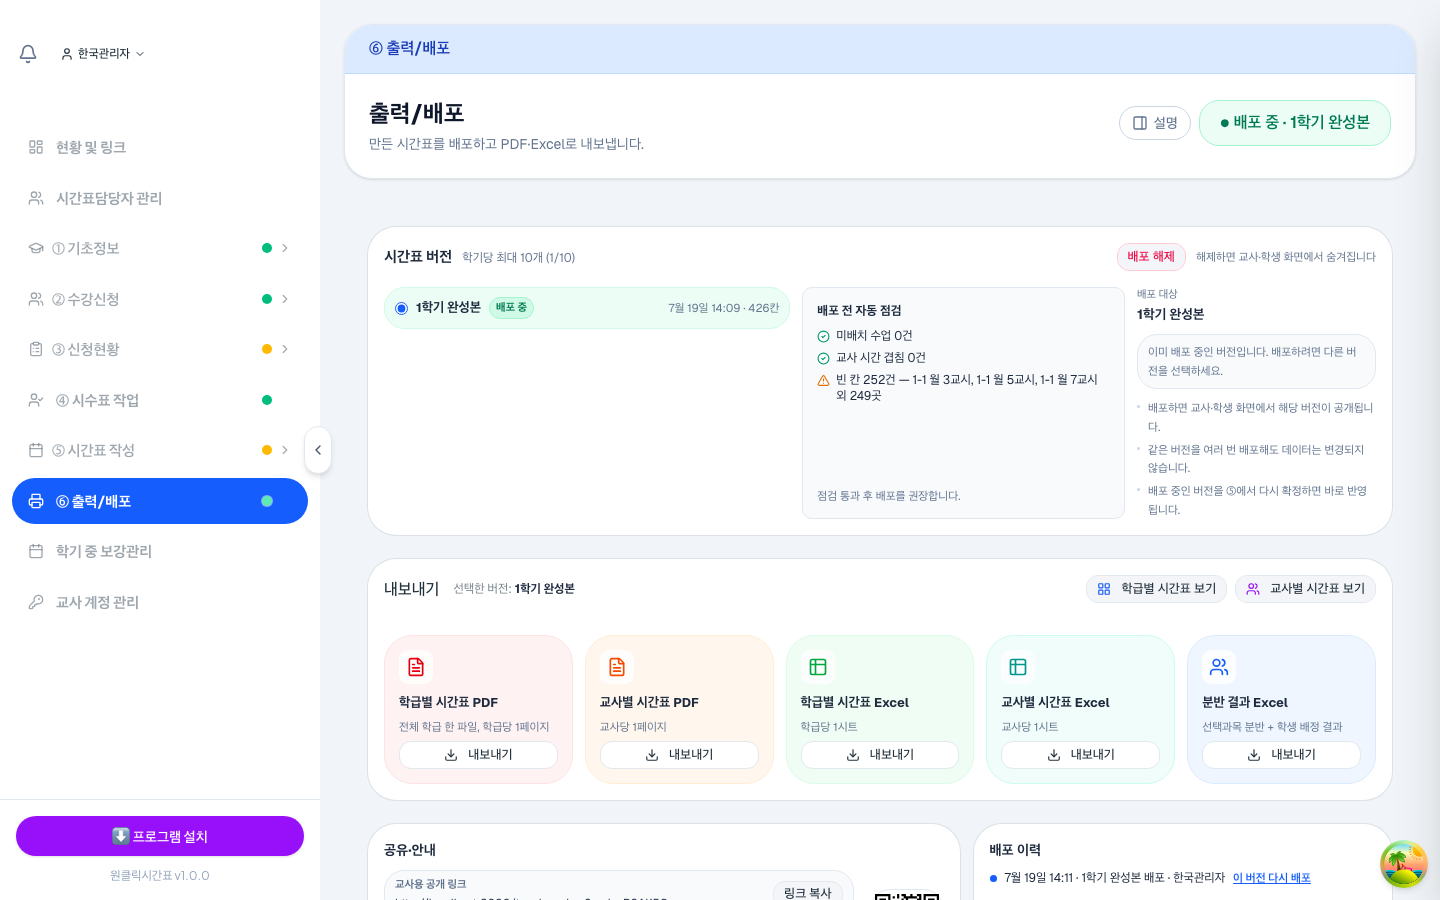Expand the 신청현황 chevron

pyautogui.click(x=285, y=349)
